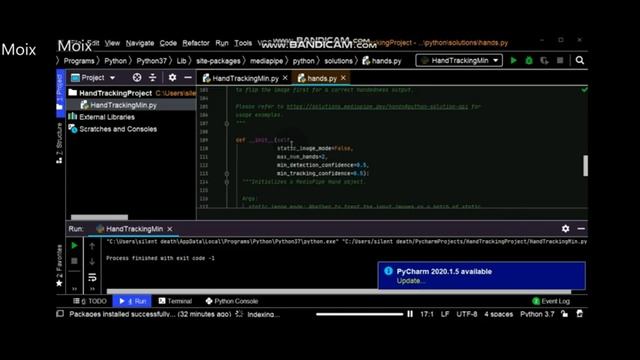Hide the Project tool window
This screenshot has height=360, width=640.
click(x=188, y=78)
